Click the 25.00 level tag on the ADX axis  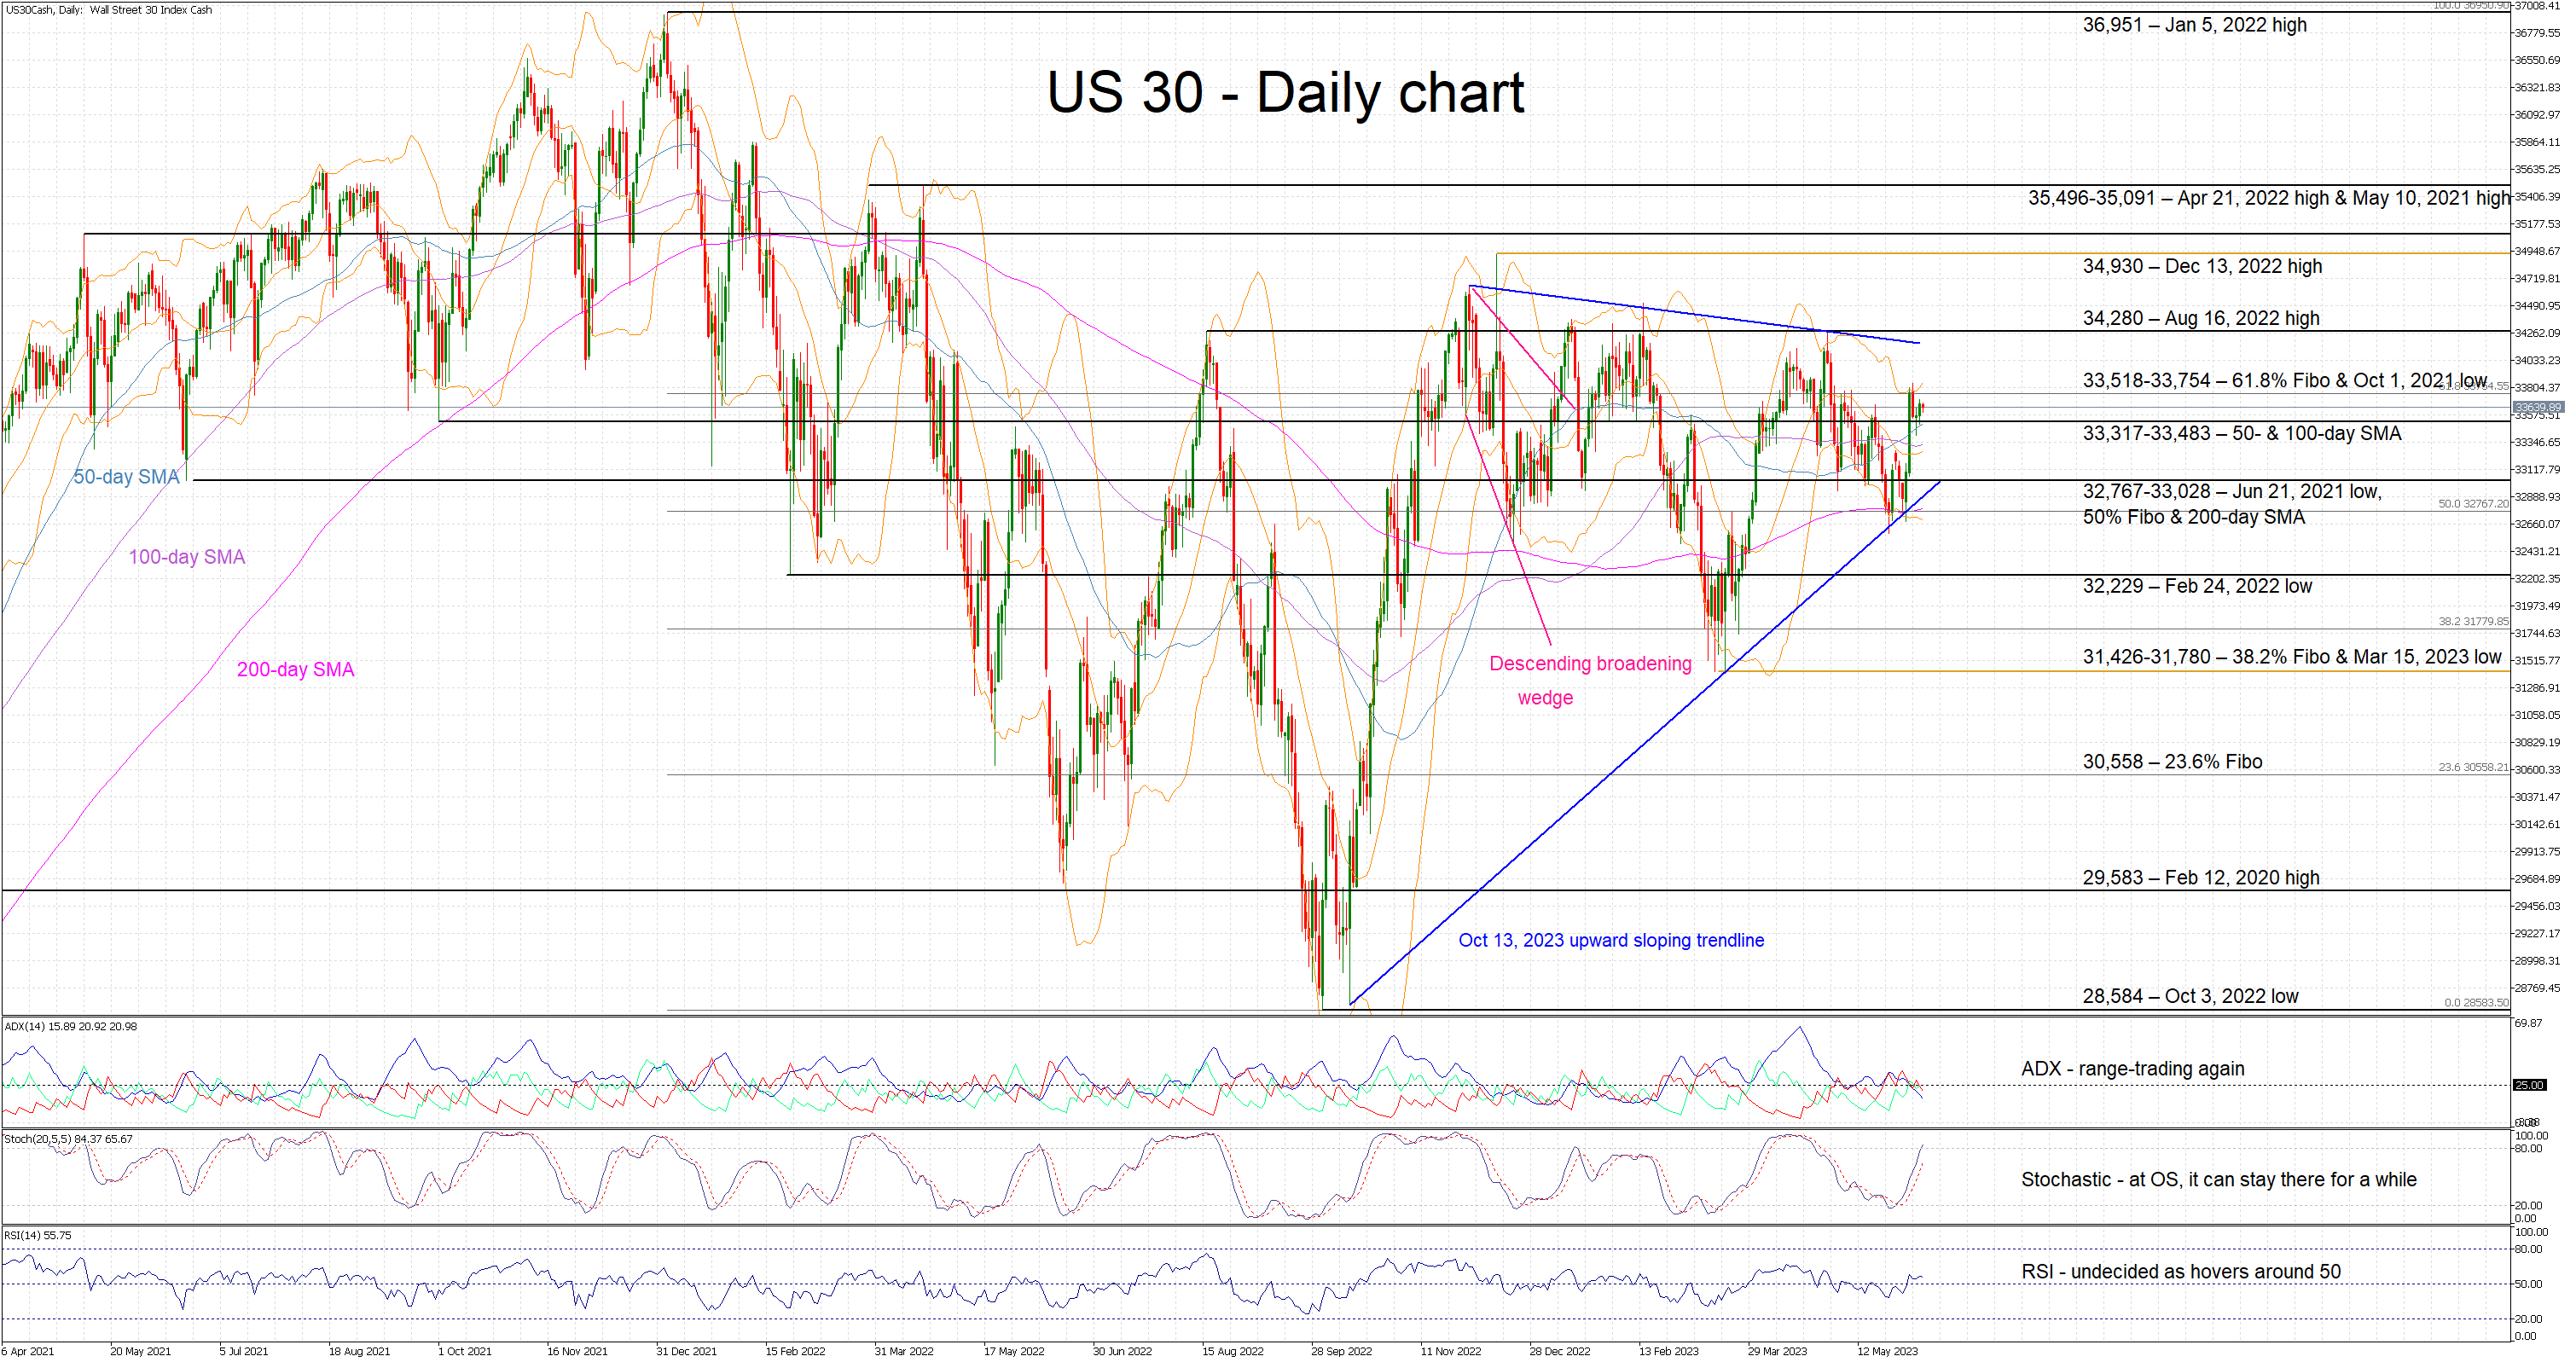[2529, 1085]
